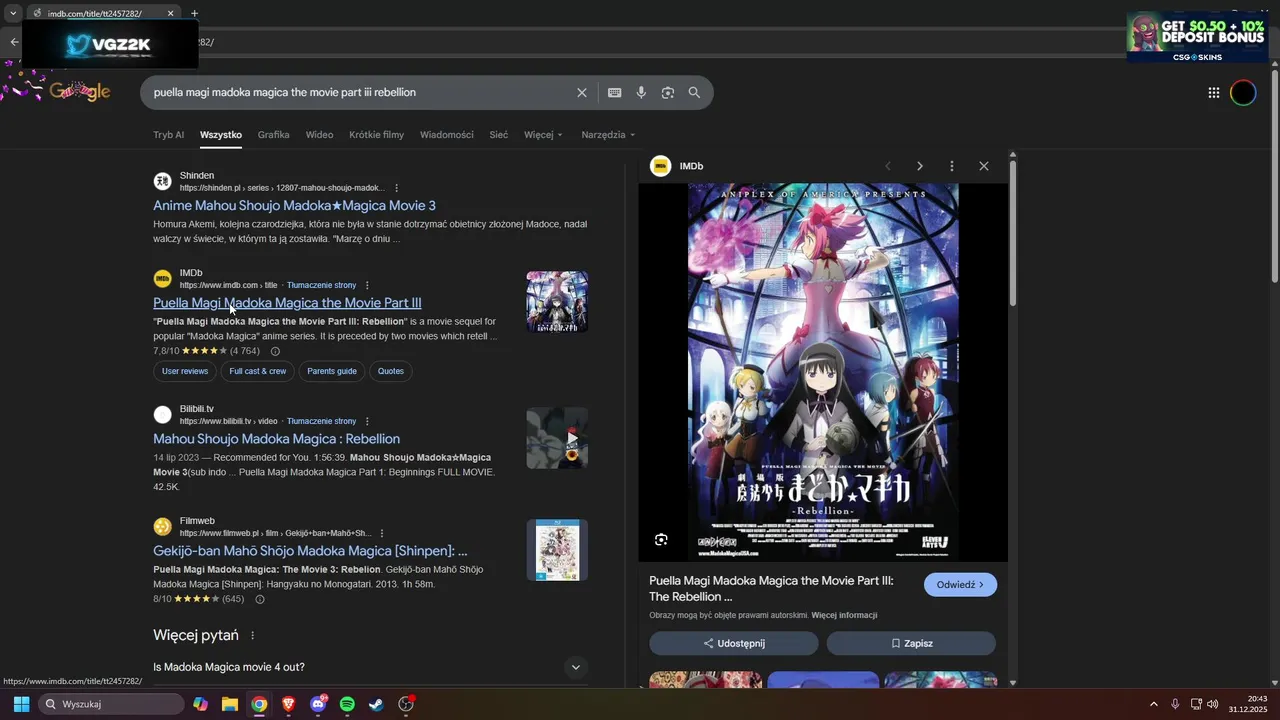Open the volume control in the system tray
Image resolution: width=1280 pixels, height=720 pixels.
coord(1213,704)
